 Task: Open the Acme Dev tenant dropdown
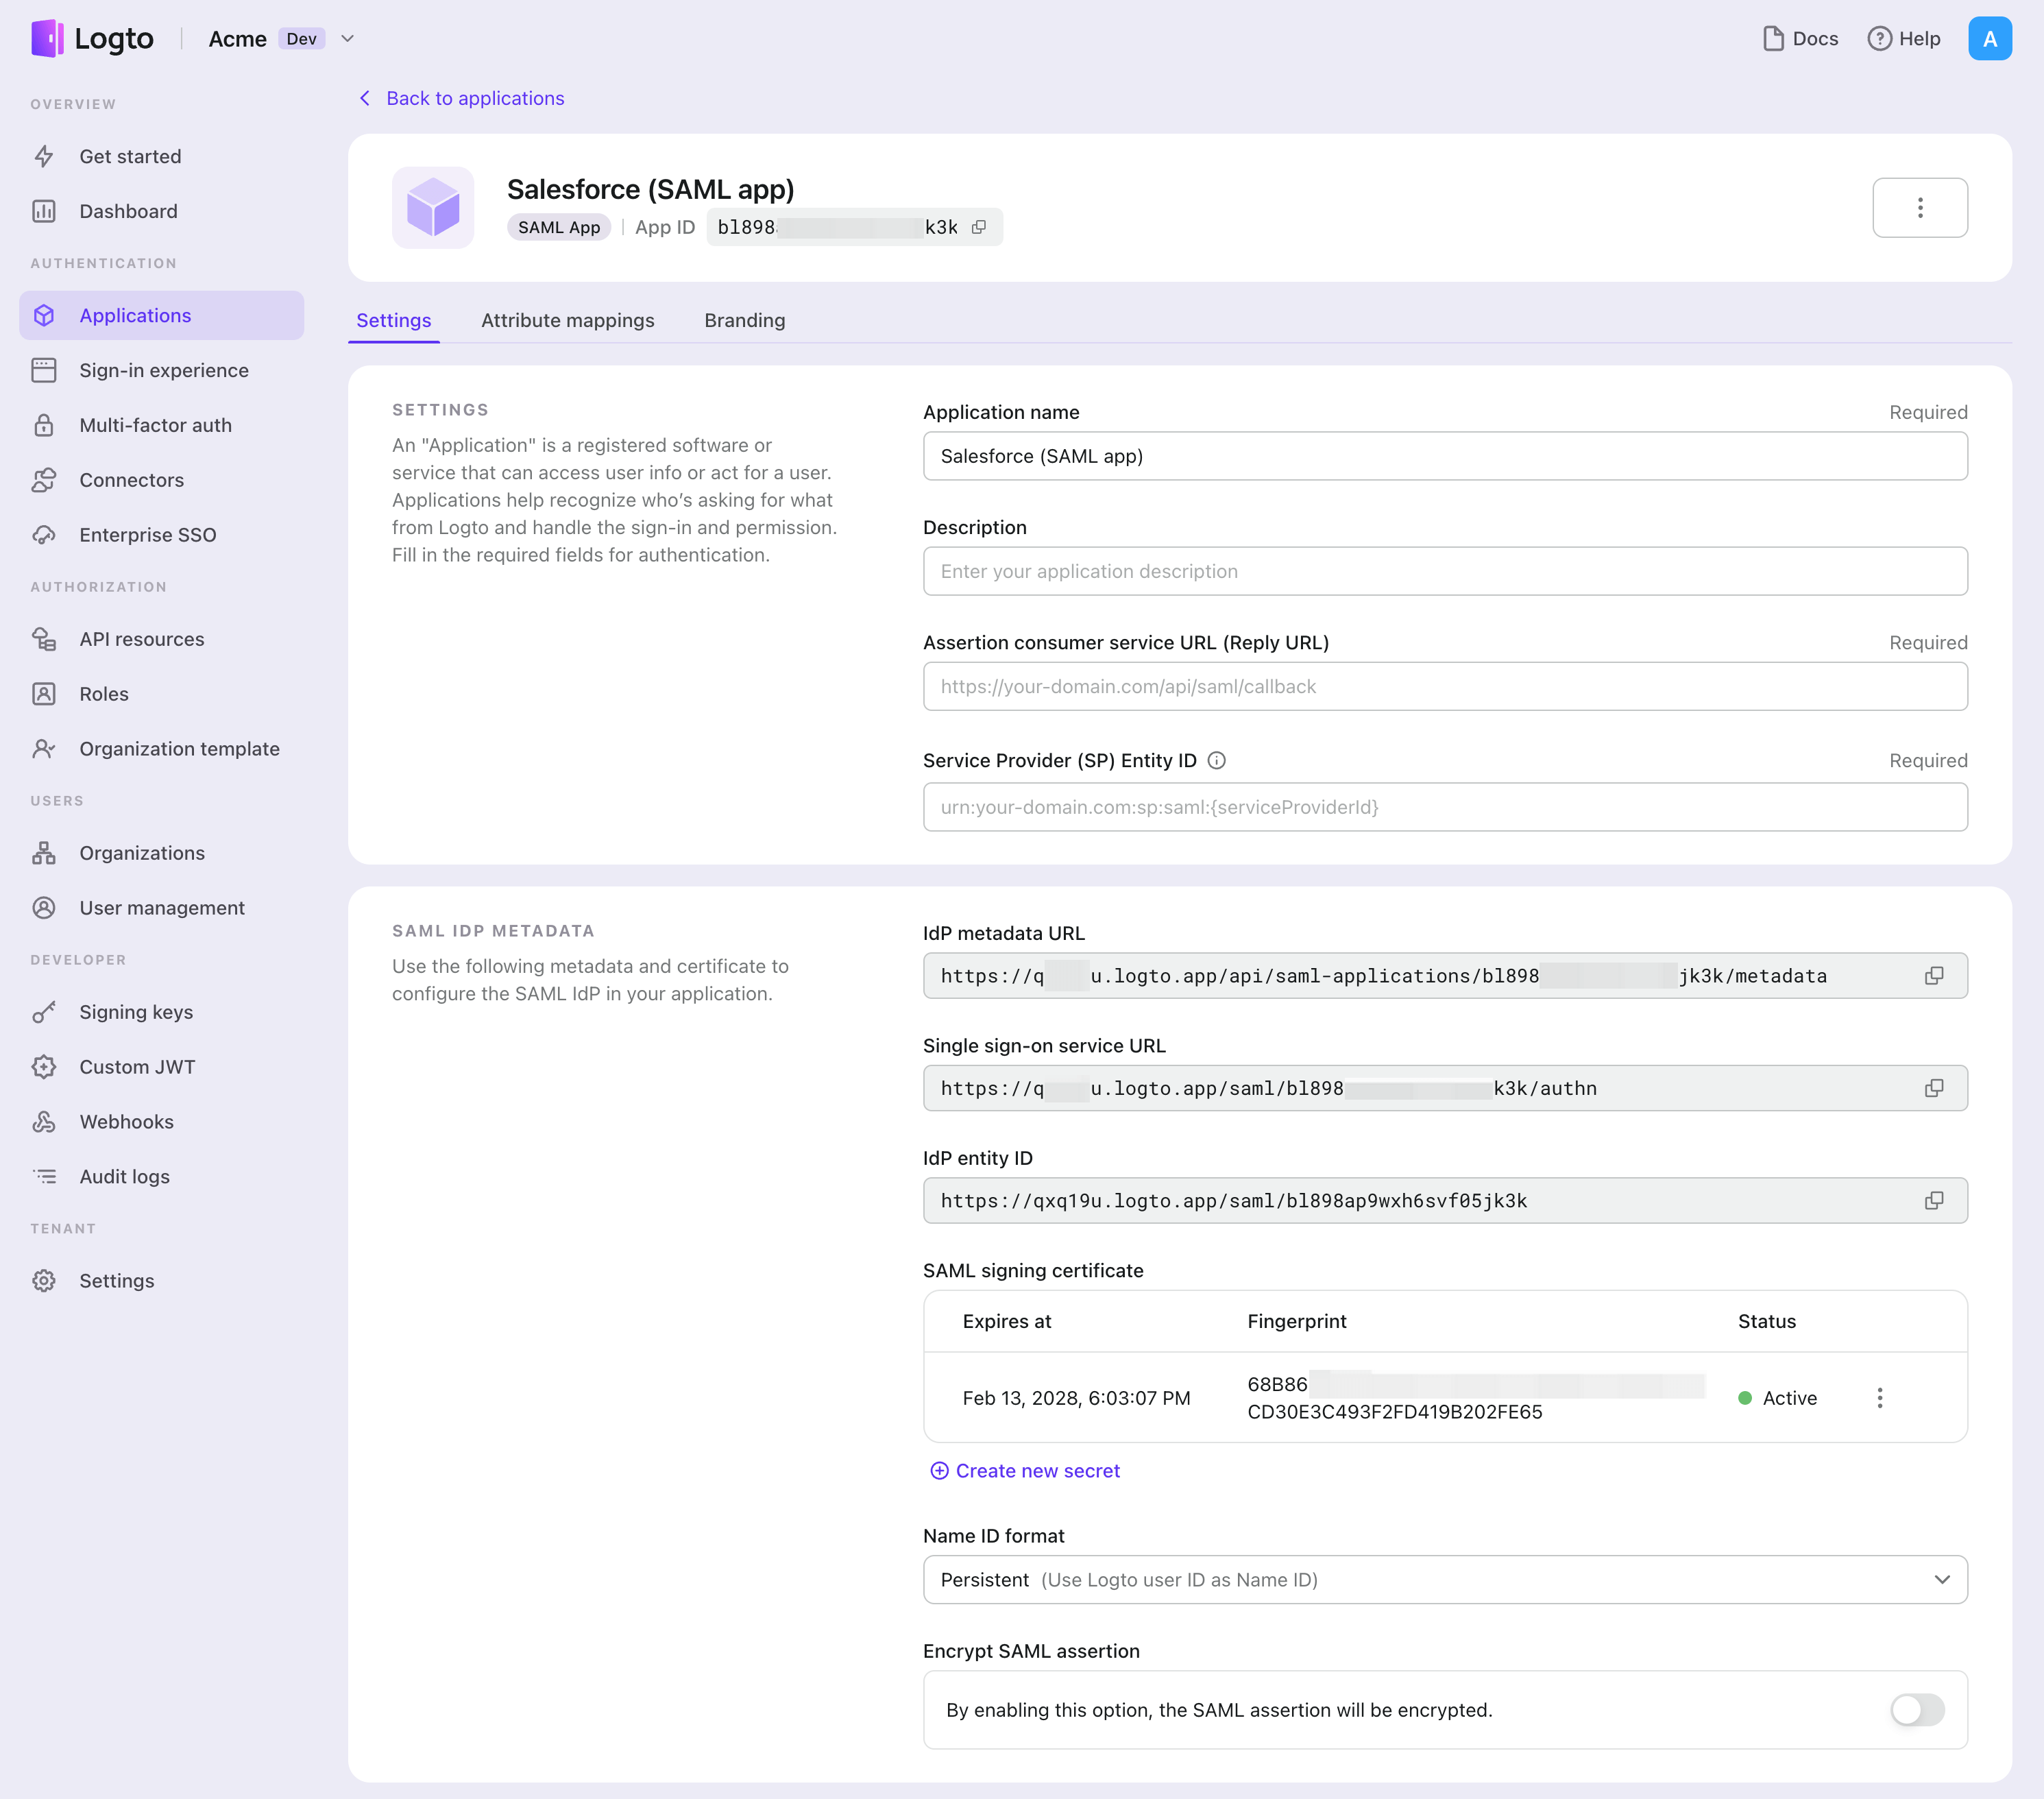282,39
